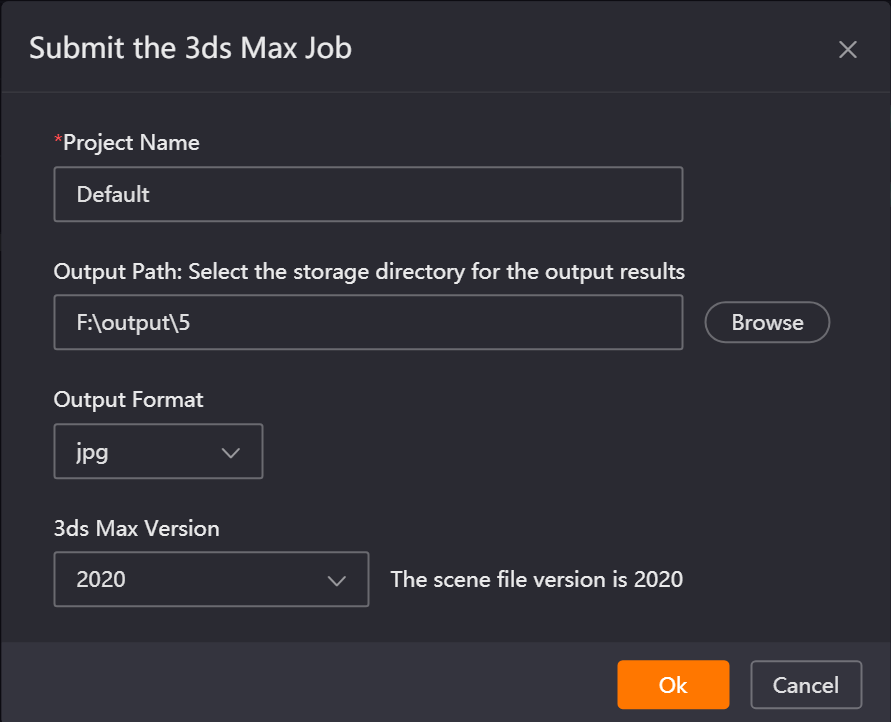Open the 3ds Max Version dropdown
This screenshot has width=891, height=722.
point(211,579)
